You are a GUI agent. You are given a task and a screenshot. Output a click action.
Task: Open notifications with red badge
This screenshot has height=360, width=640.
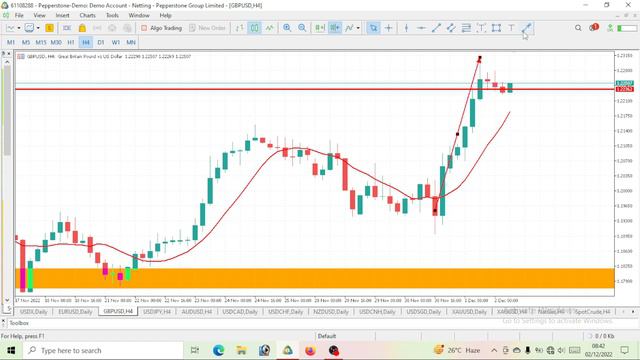(x=594, y=27)
